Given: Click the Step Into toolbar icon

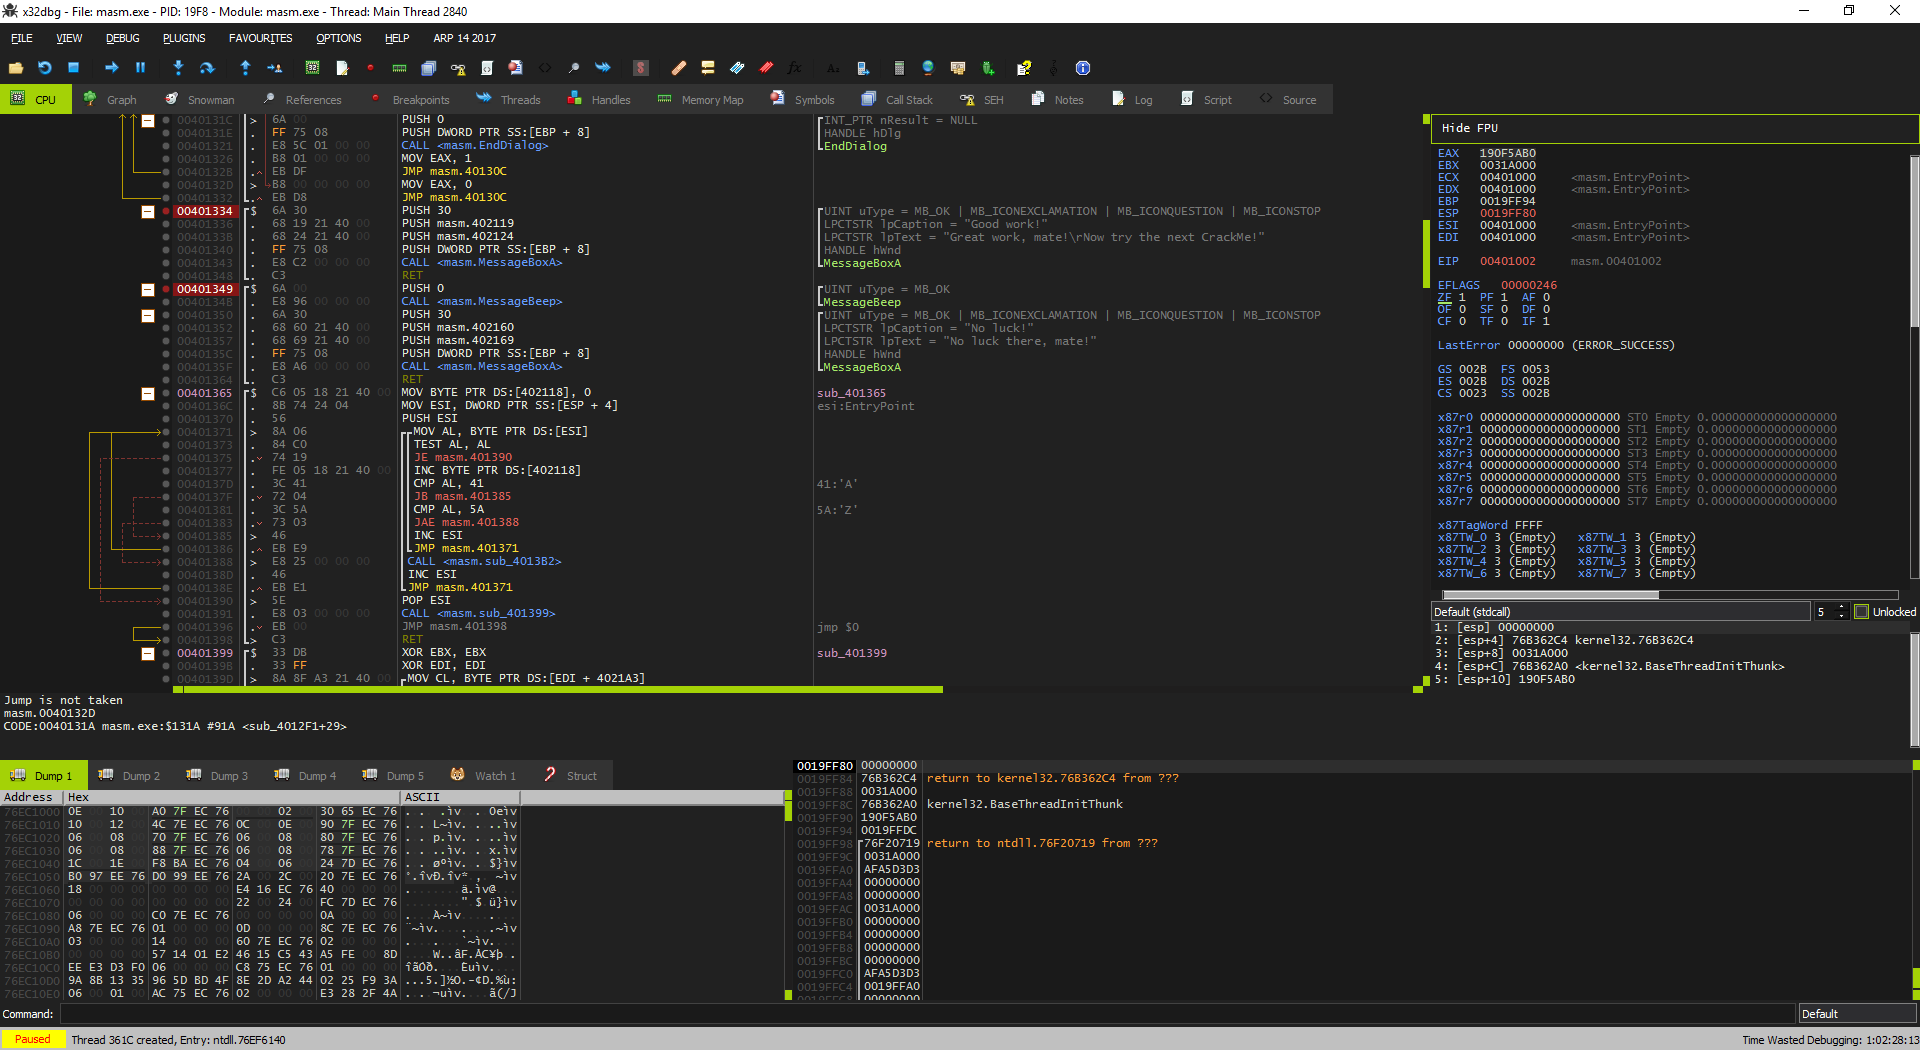Looking at the screenshot, I should pyautogui.click(x=178, y=68).
